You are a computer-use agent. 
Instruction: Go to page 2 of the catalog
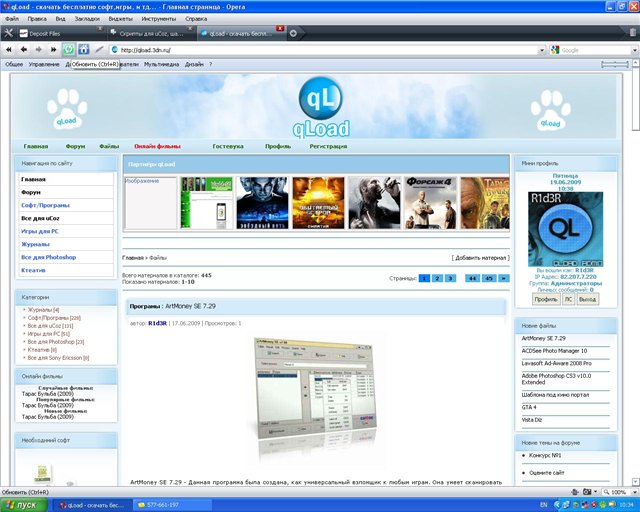point(437,278)
